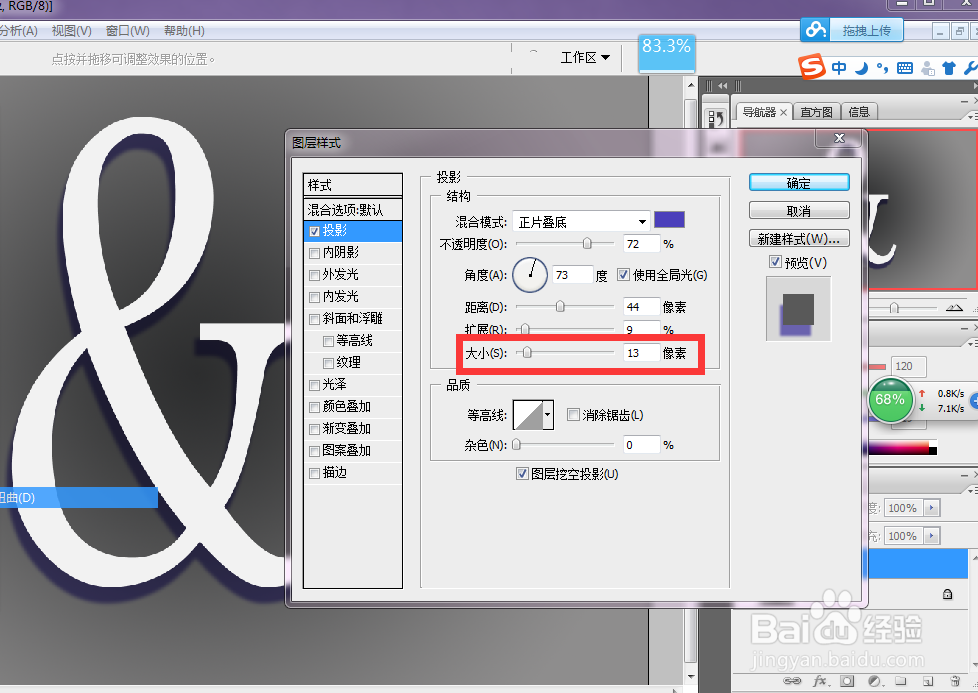Screen dimensions: 978x693
Task: Click the 大小 input field showing 13
Action: [x=641, y=351]
